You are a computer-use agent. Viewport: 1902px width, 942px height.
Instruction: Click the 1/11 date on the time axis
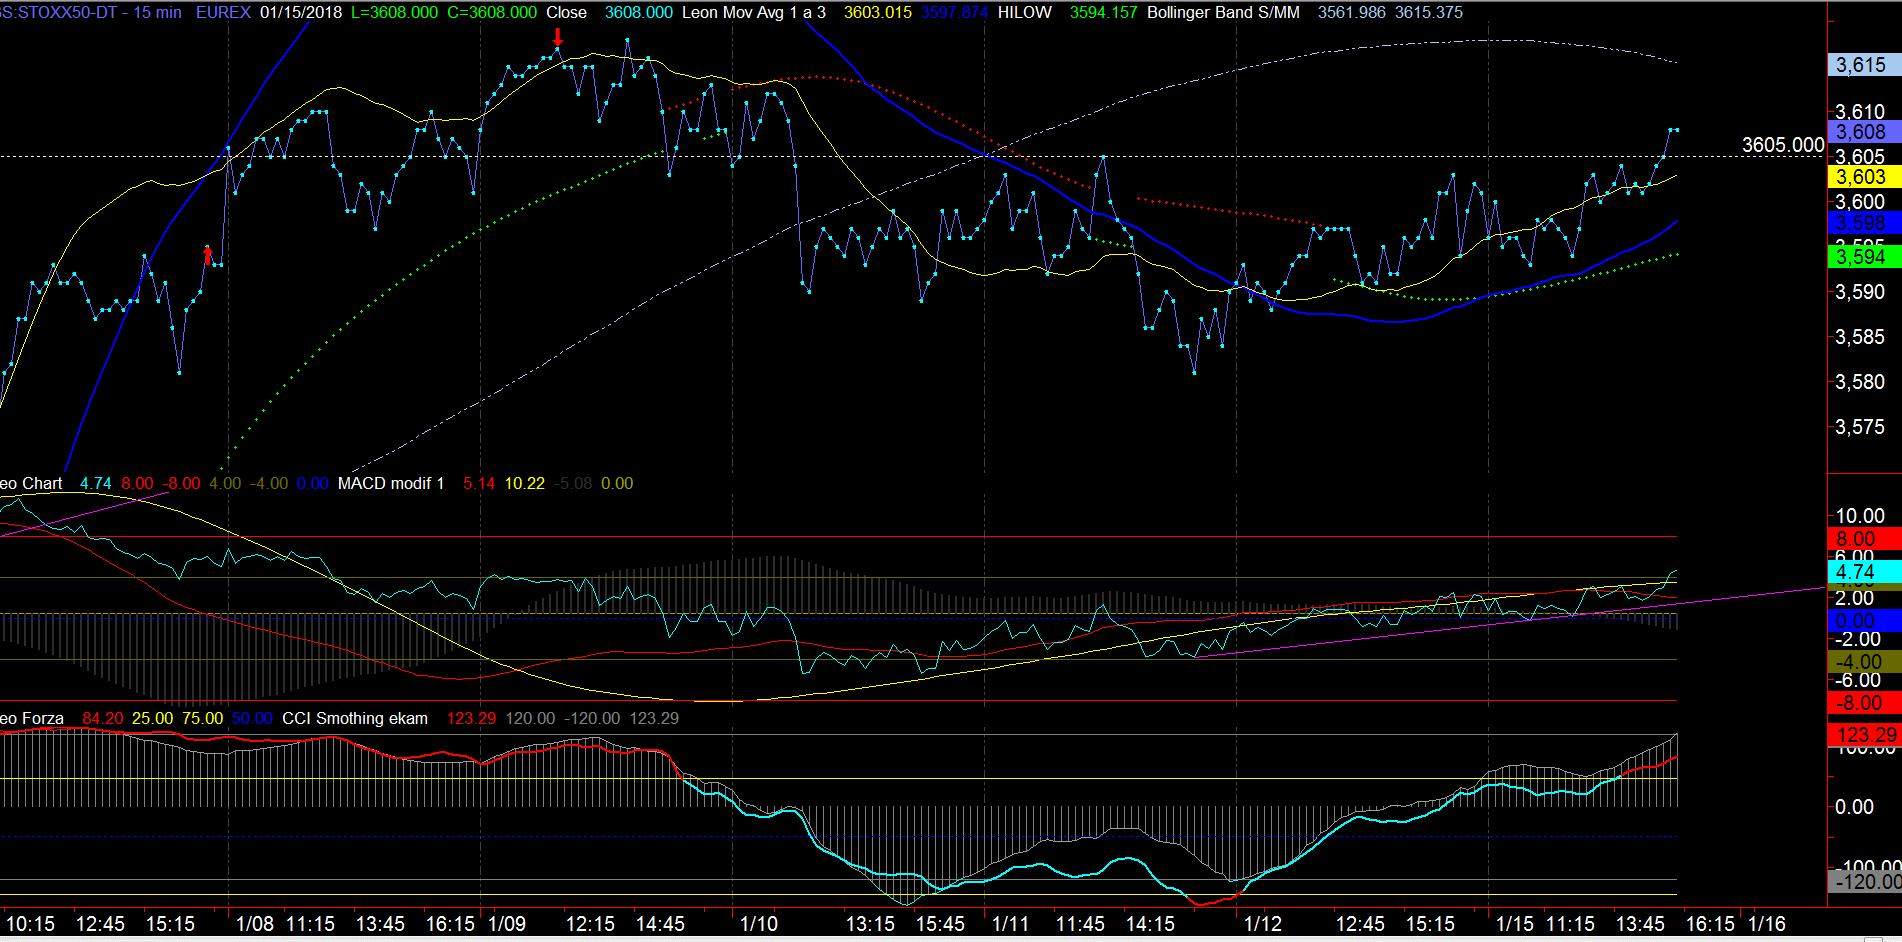1011,924
